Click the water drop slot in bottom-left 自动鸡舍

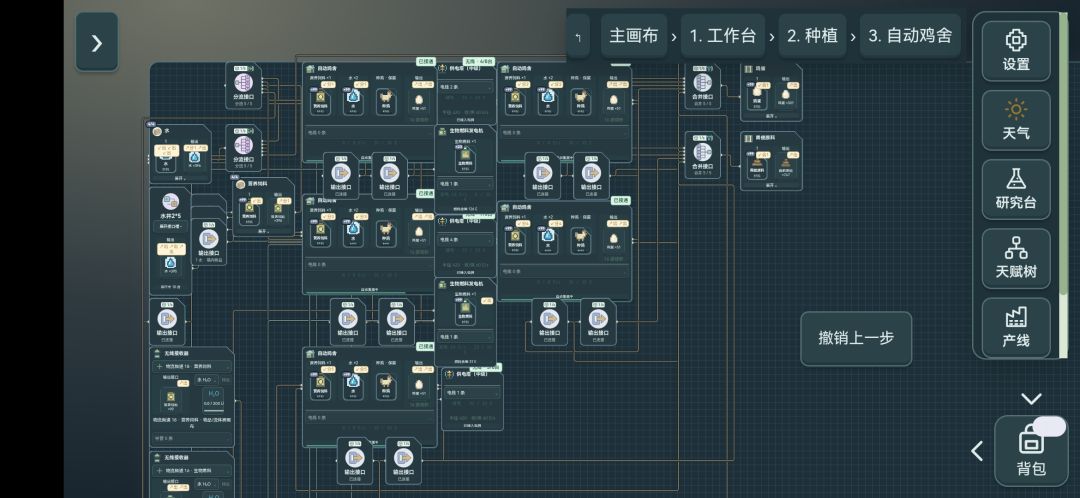click(x=353, y=386)
